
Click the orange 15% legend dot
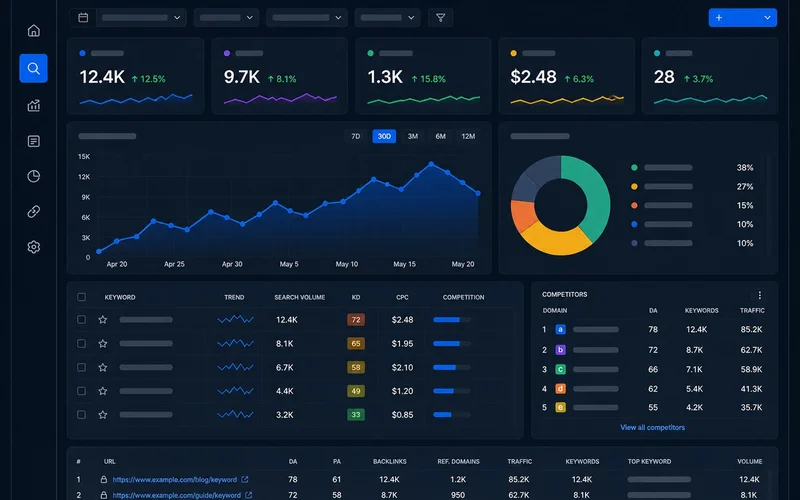[x=634, y=206]
